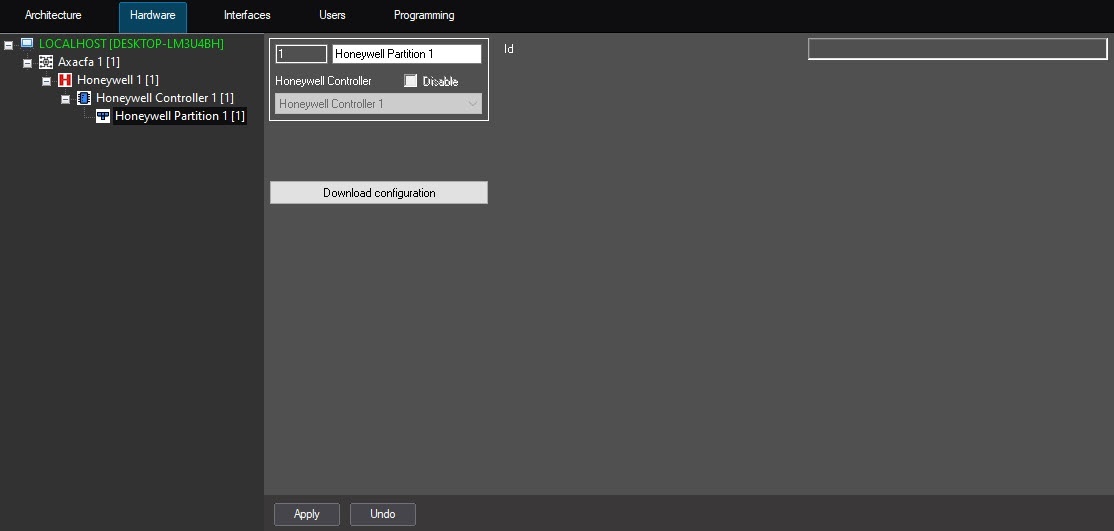Select Honeywell Controller 1 [1] tree item
This screenshot has height=531, width=1114.
(165, 98)
